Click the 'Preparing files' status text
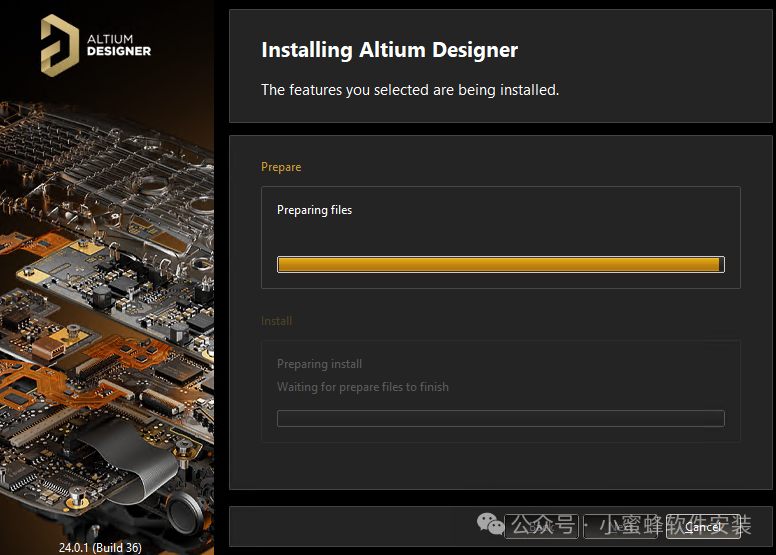Image resolution: width=776 pixels, height=555 pixels. 314,210
